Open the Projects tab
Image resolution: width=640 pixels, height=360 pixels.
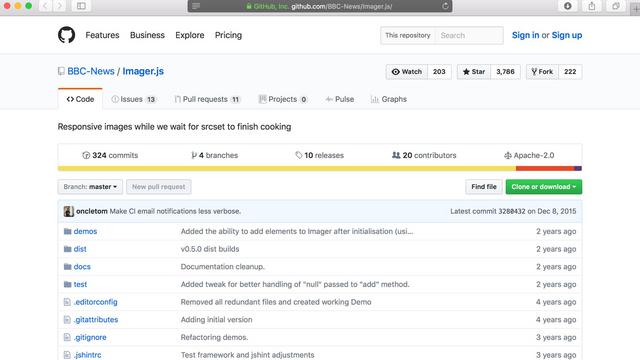click(283, 99)
